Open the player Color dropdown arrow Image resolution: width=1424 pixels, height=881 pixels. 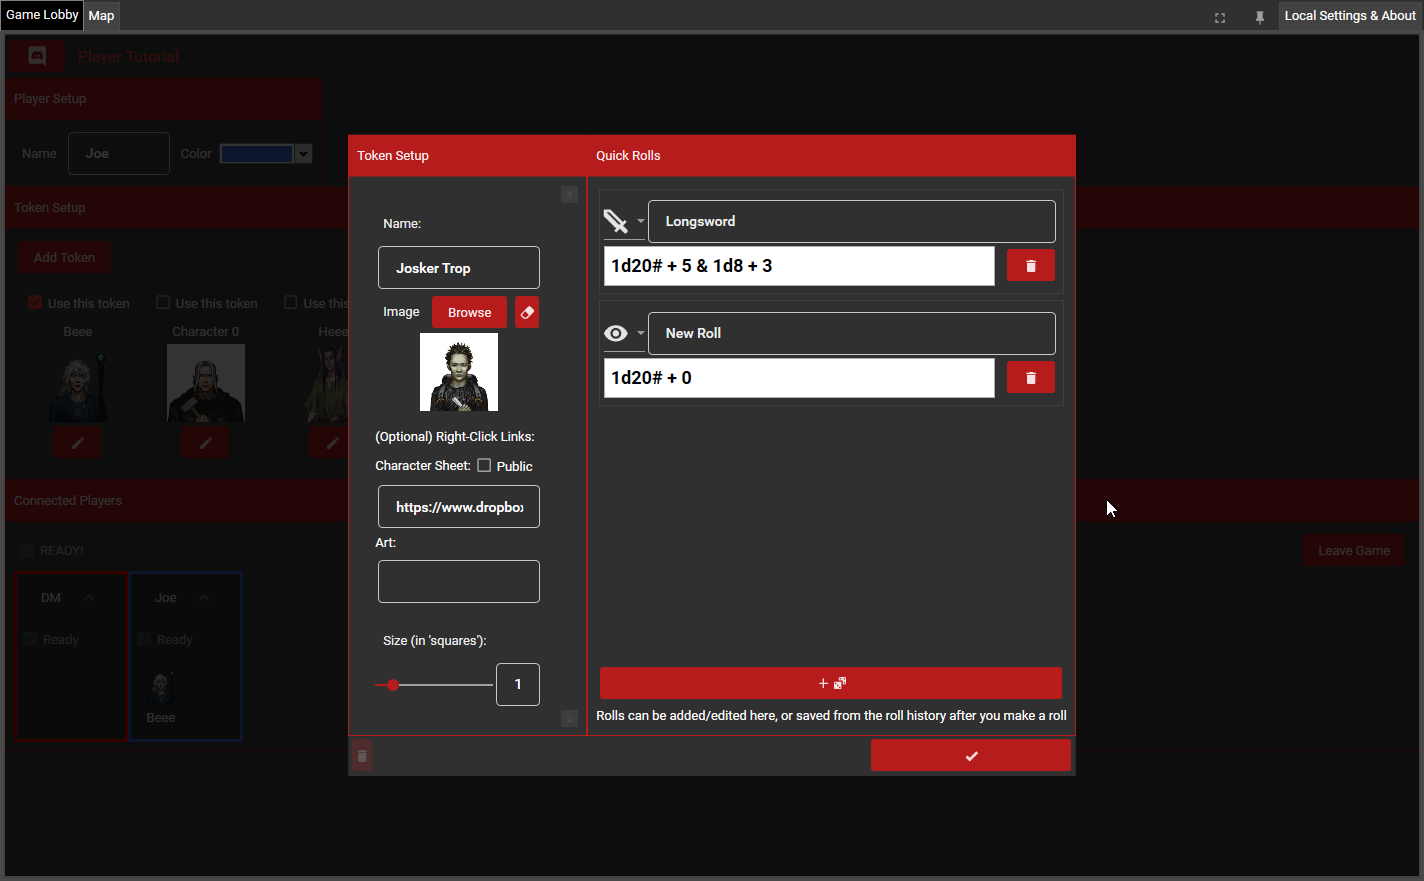(x=304, y=154)
